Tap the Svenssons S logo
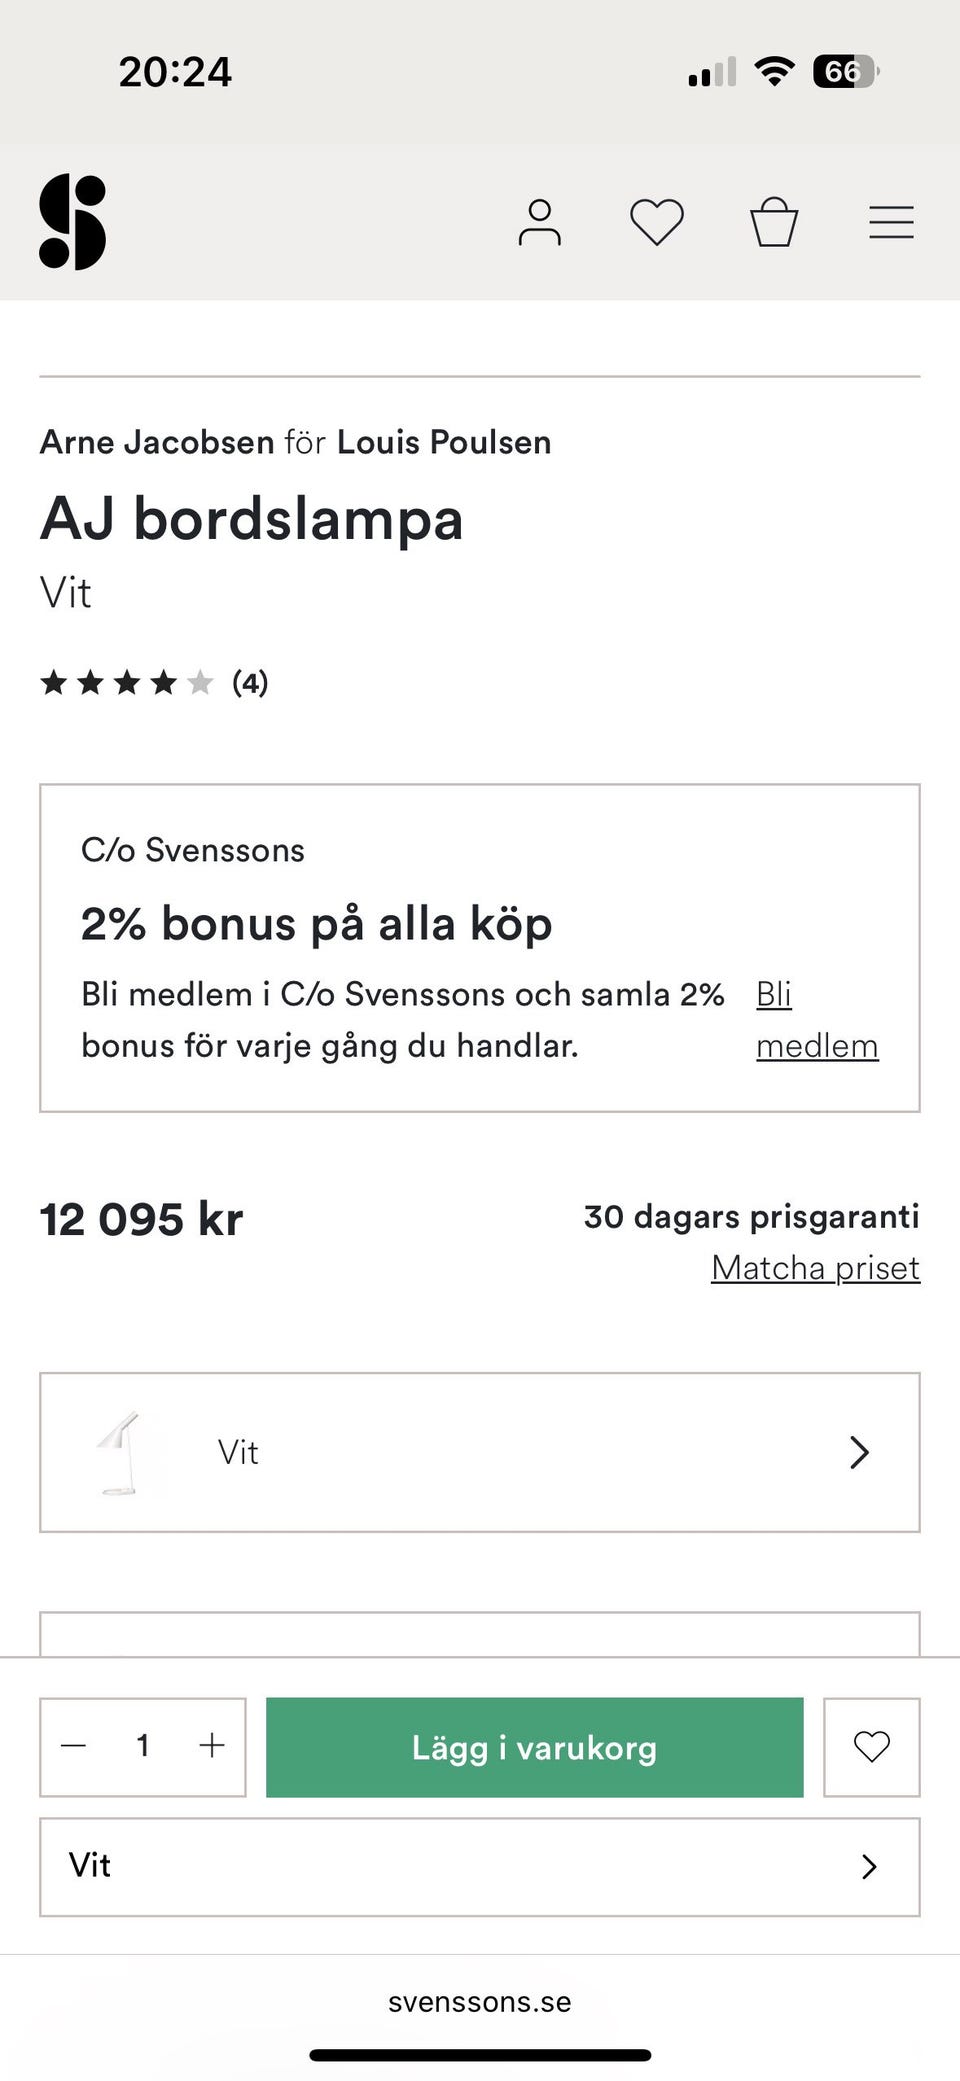This screenshot has width=960, height=2081. pos(72,222)
